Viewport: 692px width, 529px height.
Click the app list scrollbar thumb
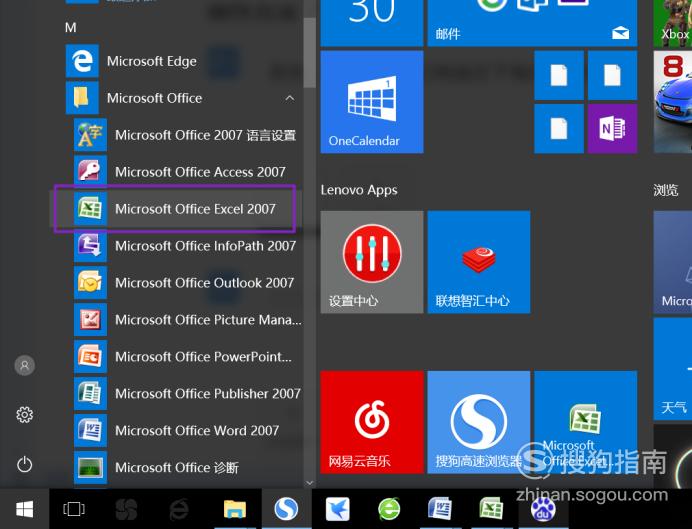pos(310,53)
